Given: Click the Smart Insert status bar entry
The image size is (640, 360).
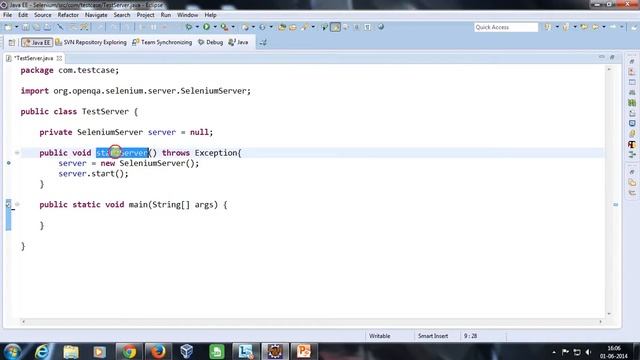Looking at the screenshot, I should coord(433,336).
